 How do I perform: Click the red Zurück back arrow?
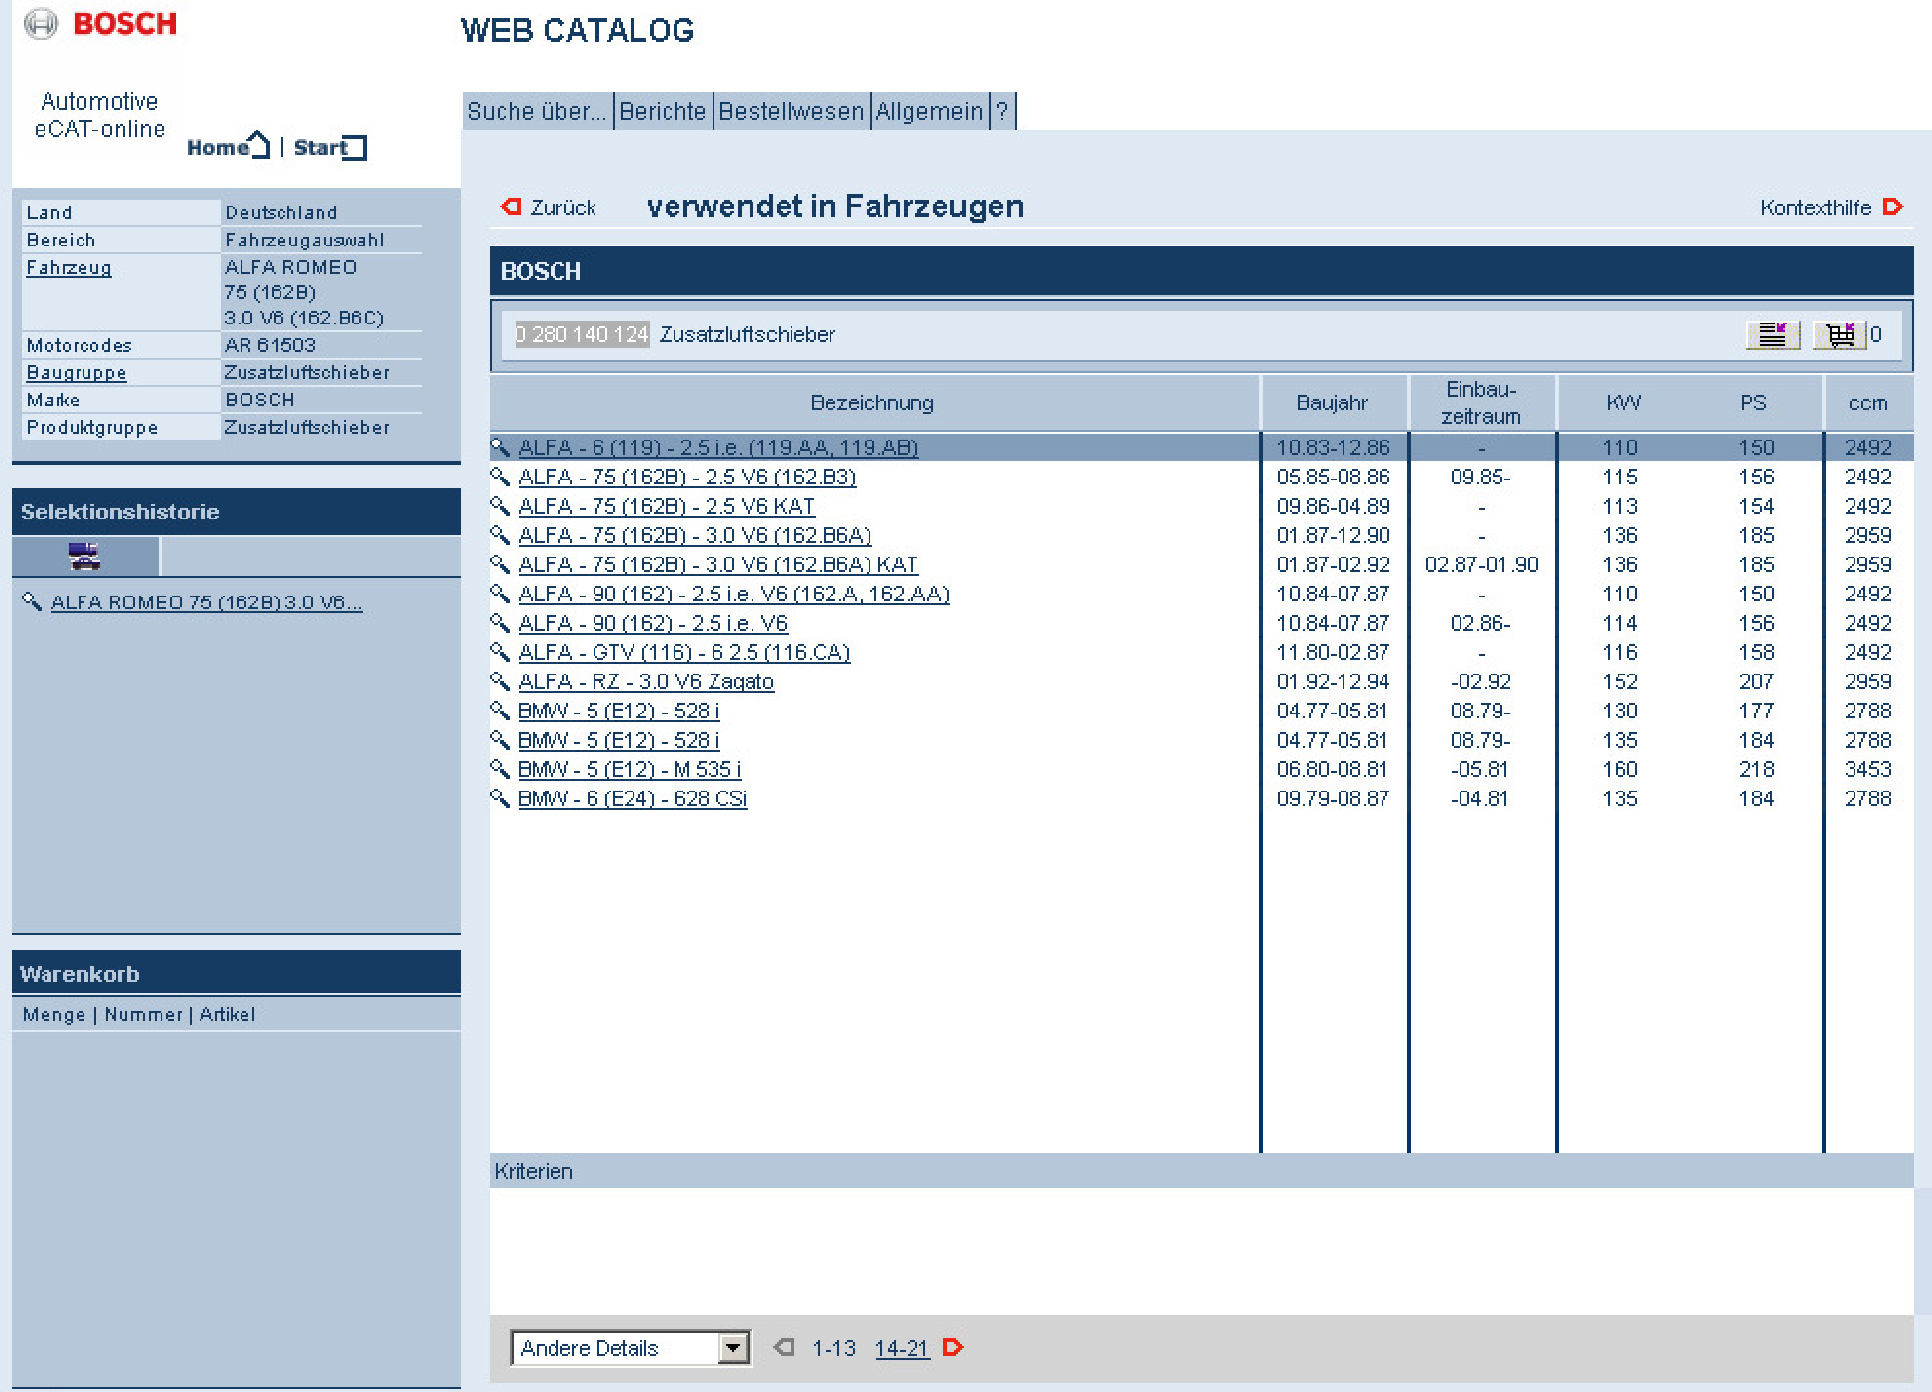point(511,206)
